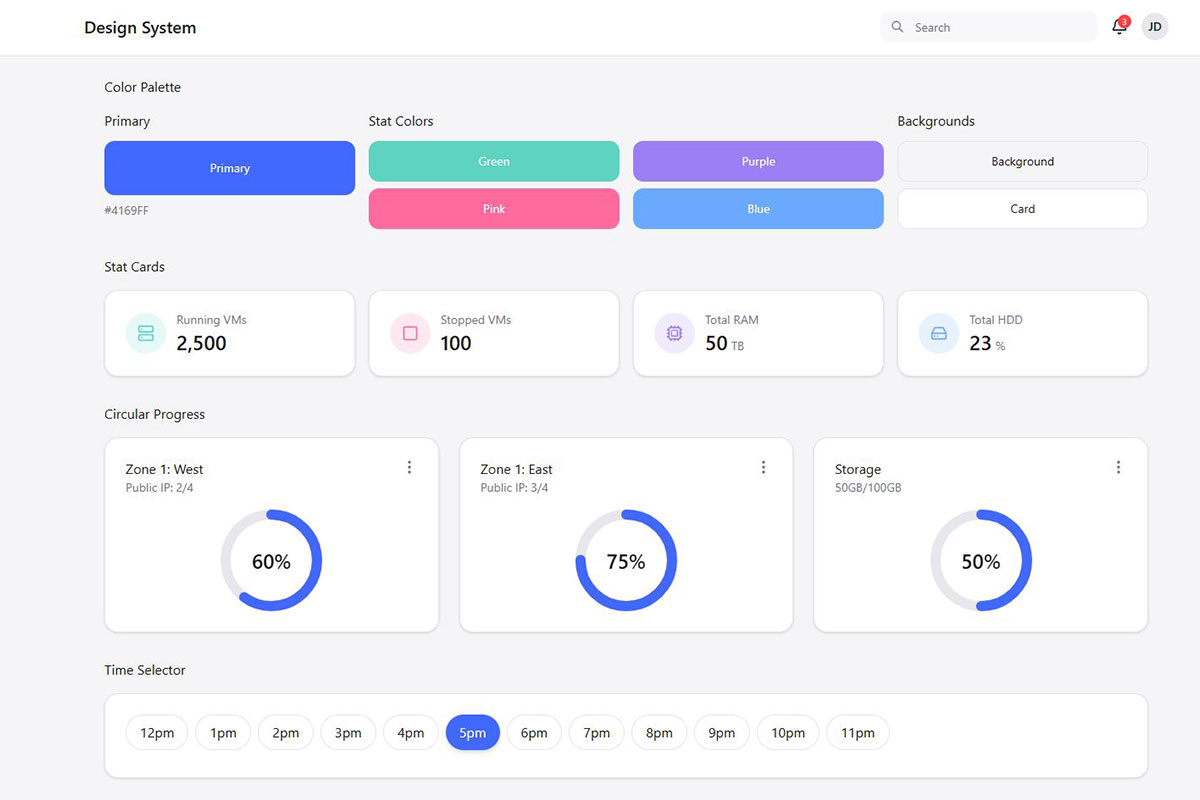Choose 11pm in the time selector
1200x800 pixels.
click(857, 733)
